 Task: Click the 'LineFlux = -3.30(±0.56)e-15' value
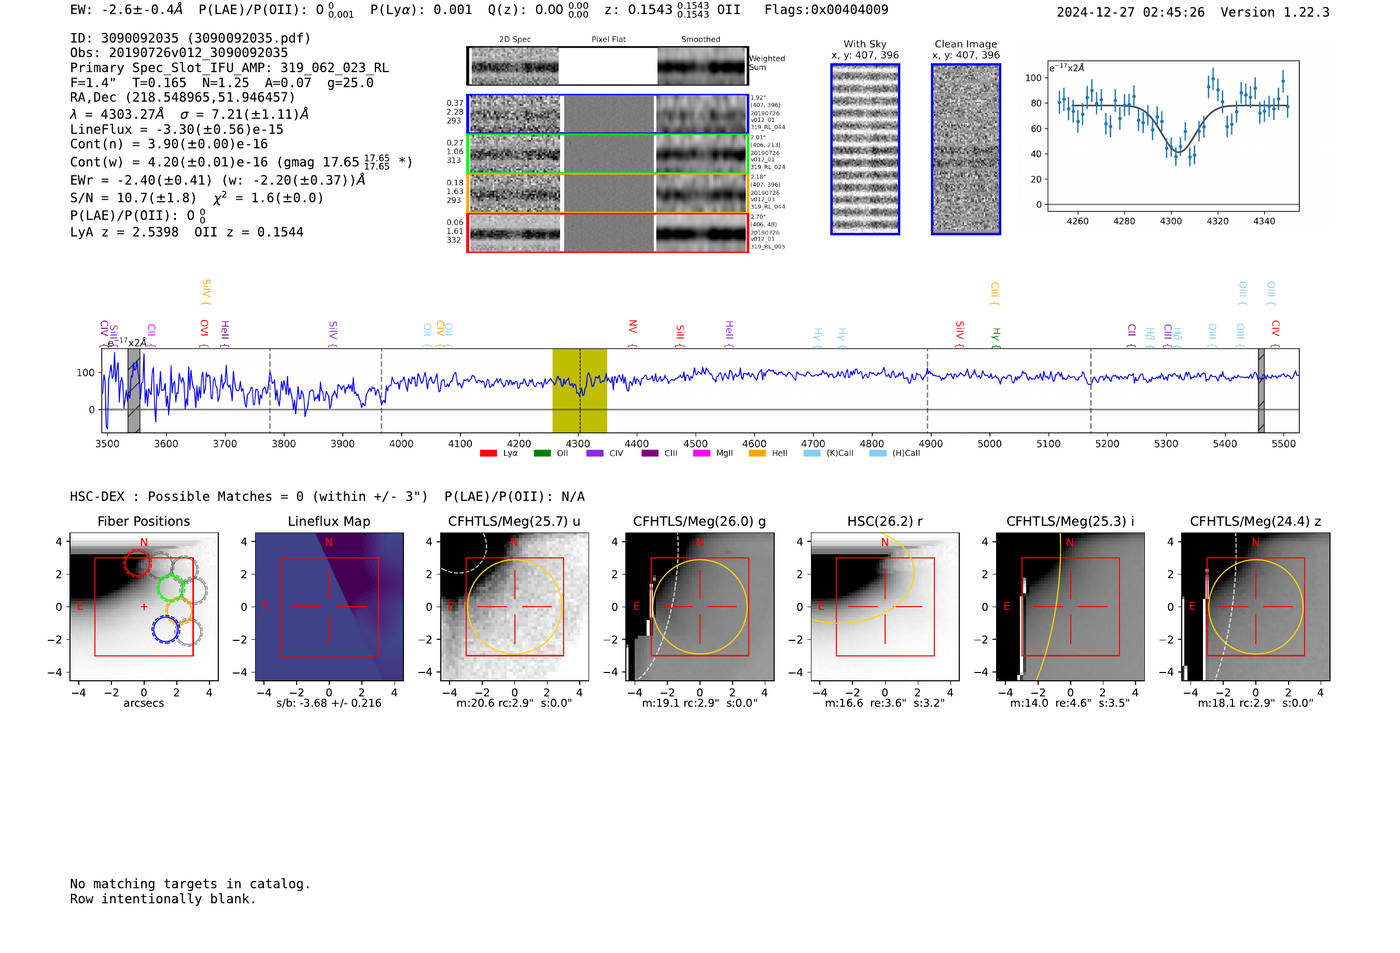point(177,129)
